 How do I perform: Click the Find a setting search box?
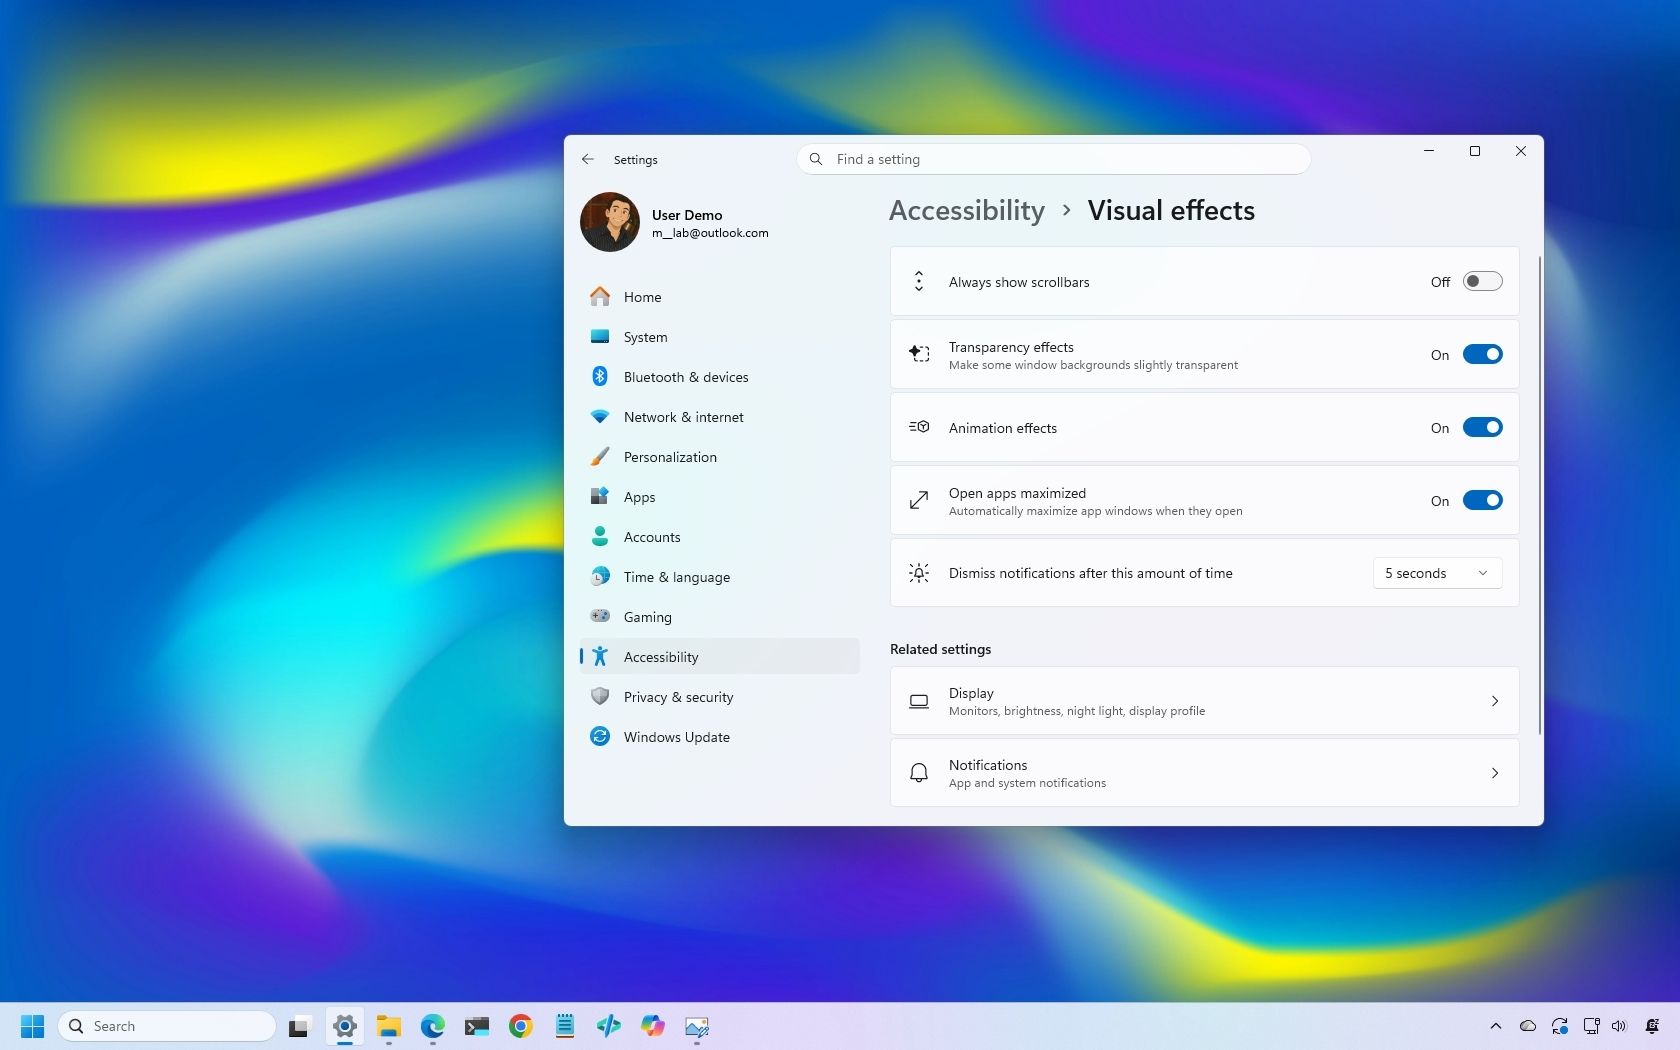(1053, 159)
